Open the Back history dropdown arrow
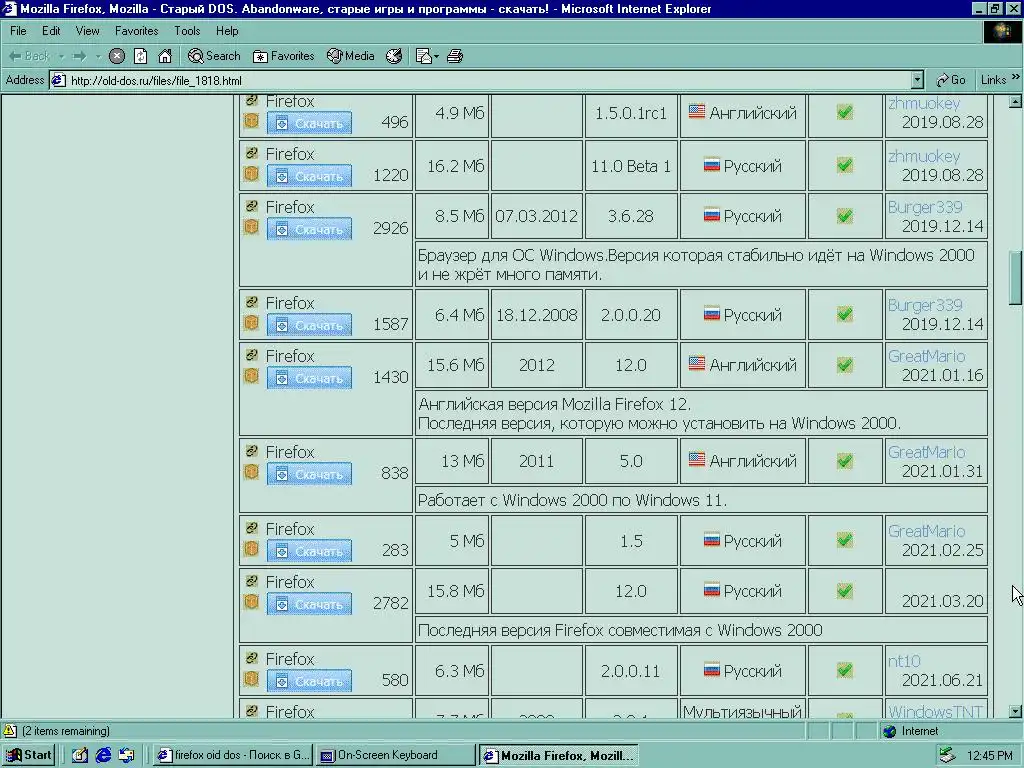 click(61, 56)
